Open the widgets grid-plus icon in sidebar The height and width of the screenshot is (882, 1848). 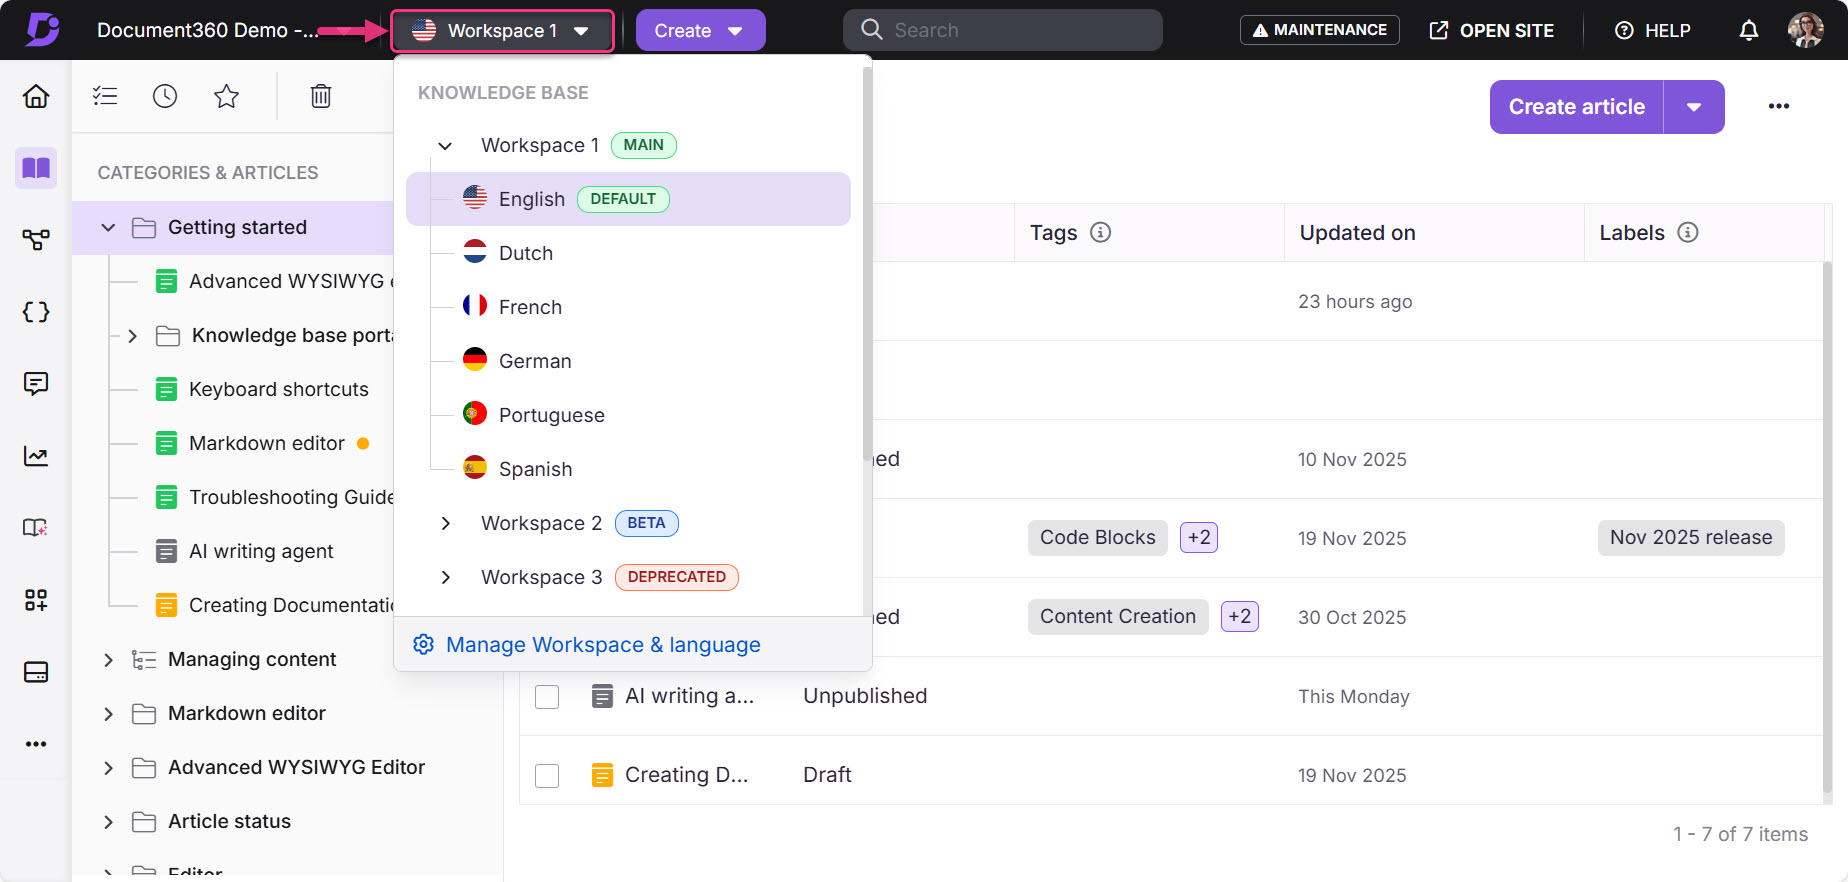click(x=36, y=600)
